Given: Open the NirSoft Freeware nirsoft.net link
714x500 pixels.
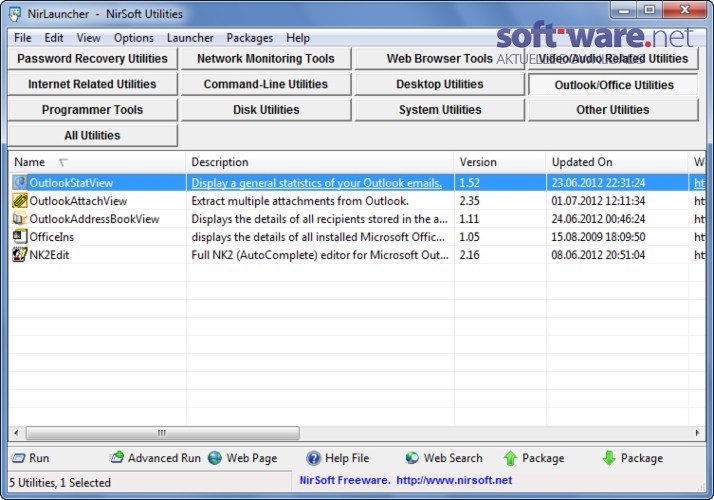Looking at the screenshot, I should tap(406, 480).
